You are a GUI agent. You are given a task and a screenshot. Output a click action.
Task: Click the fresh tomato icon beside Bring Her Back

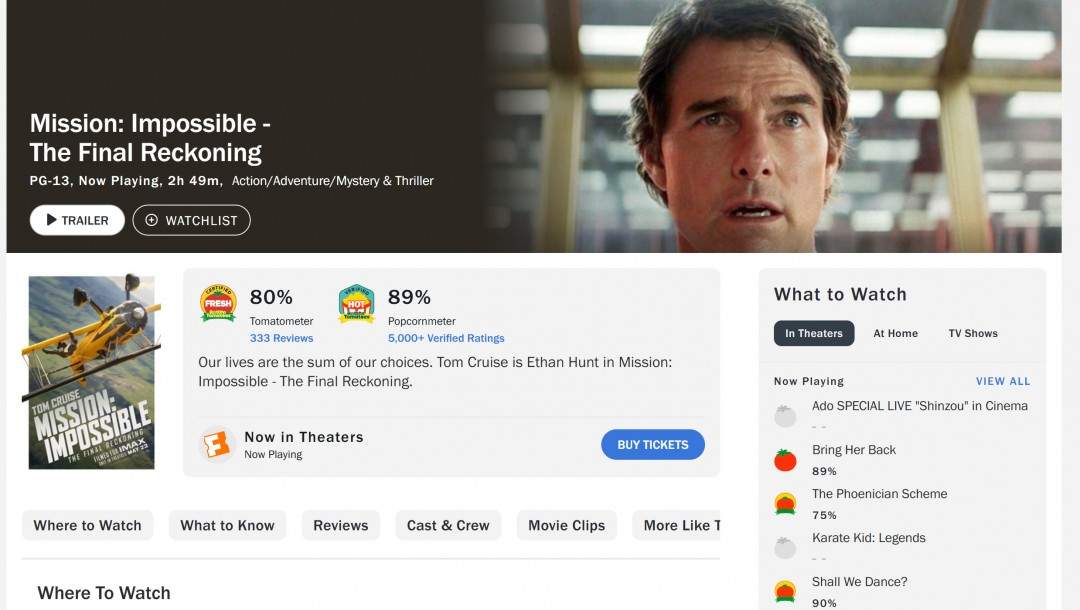pos(785,460)
